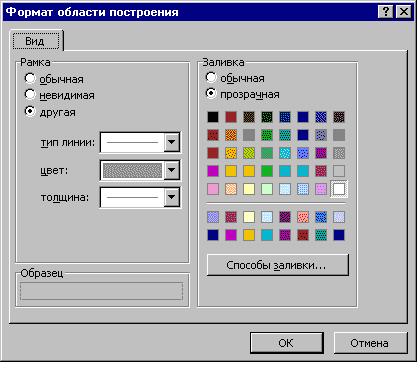419x365 pixels.
Task: Choose the pale green pastel swatch
Action: click(x=267, y=189)
